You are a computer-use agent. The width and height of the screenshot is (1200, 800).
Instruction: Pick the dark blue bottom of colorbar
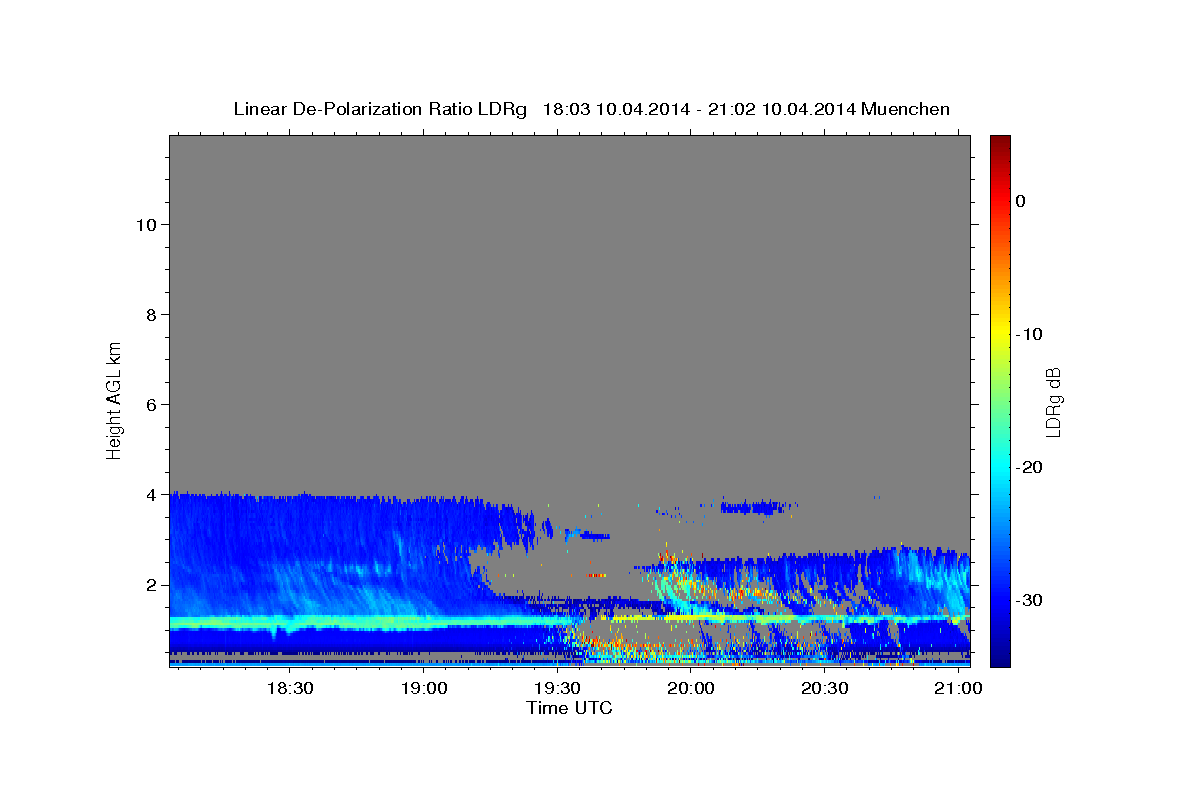pos(1000,660)
